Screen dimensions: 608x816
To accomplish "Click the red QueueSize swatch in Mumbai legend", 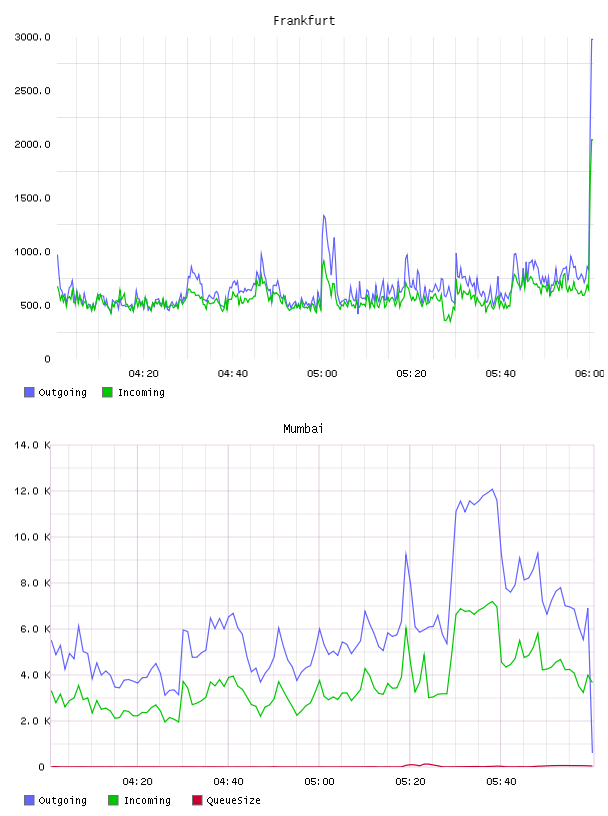I will (197, 800).
